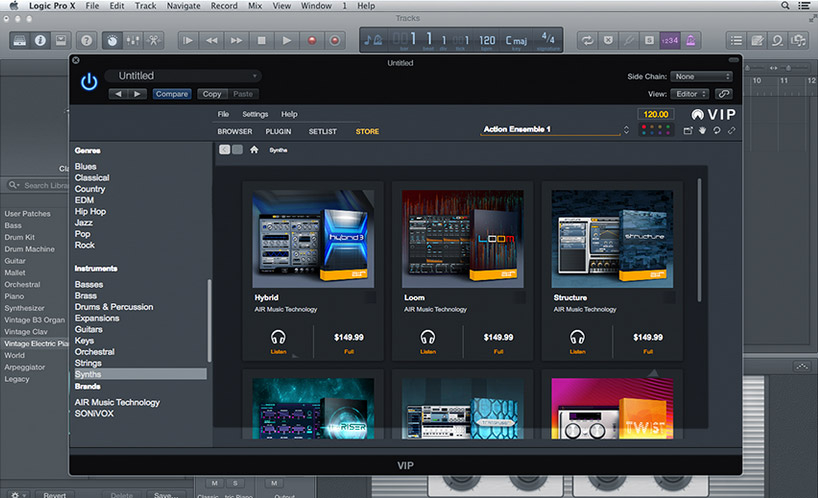Open the Side Chain None dropdown
The height and width of the screenshot is (498, 818).
(x=702, y=77)
